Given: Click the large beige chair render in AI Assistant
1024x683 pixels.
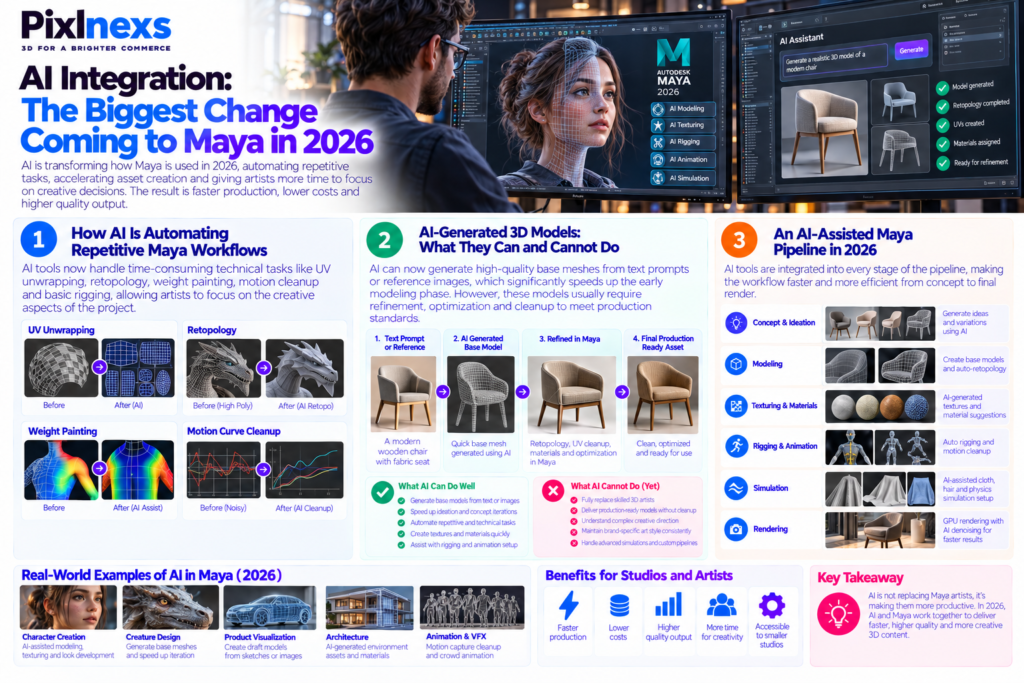Looking at the screenshot, I should pos(825,130).
